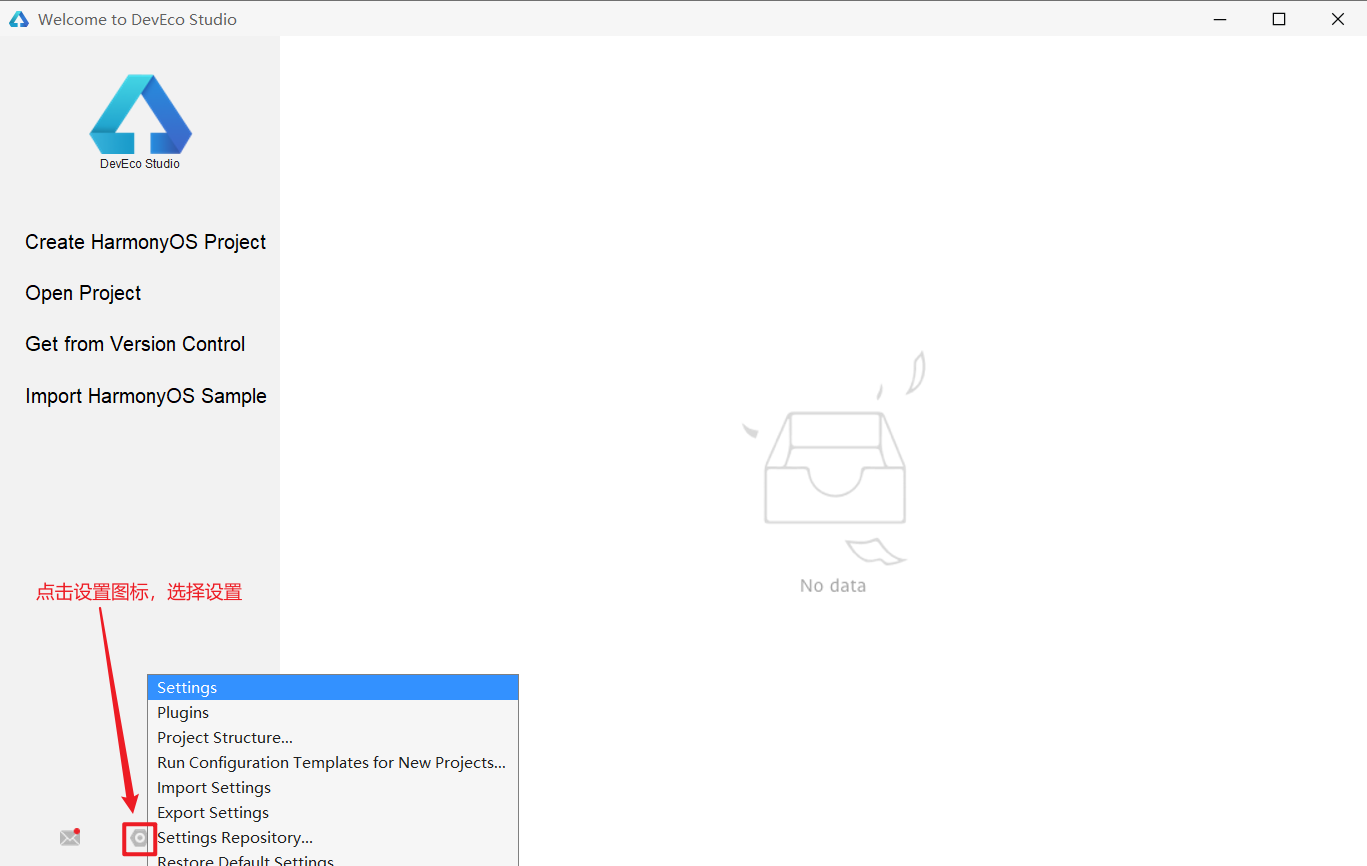Select Settings in the popup menu
The width and height of the screenshot is (1367, 866).
tap(333, 688)
